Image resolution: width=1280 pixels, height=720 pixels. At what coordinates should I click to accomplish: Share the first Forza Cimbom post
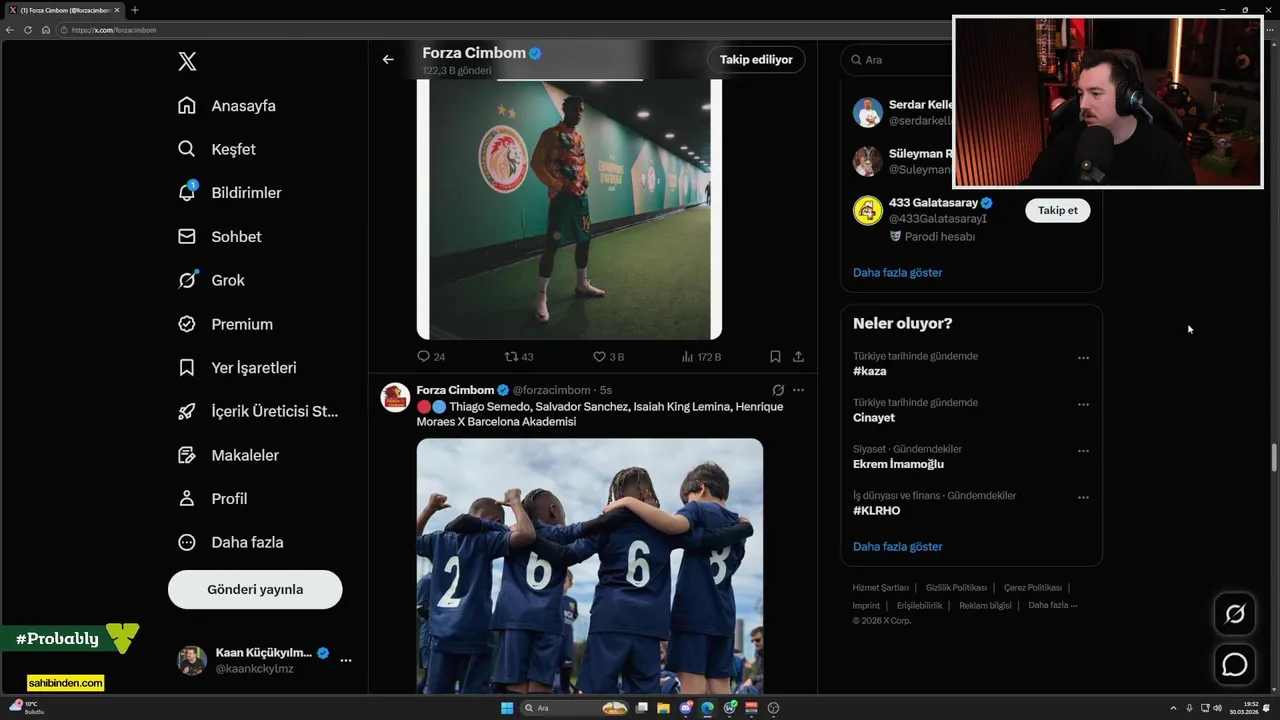[798, 356]
